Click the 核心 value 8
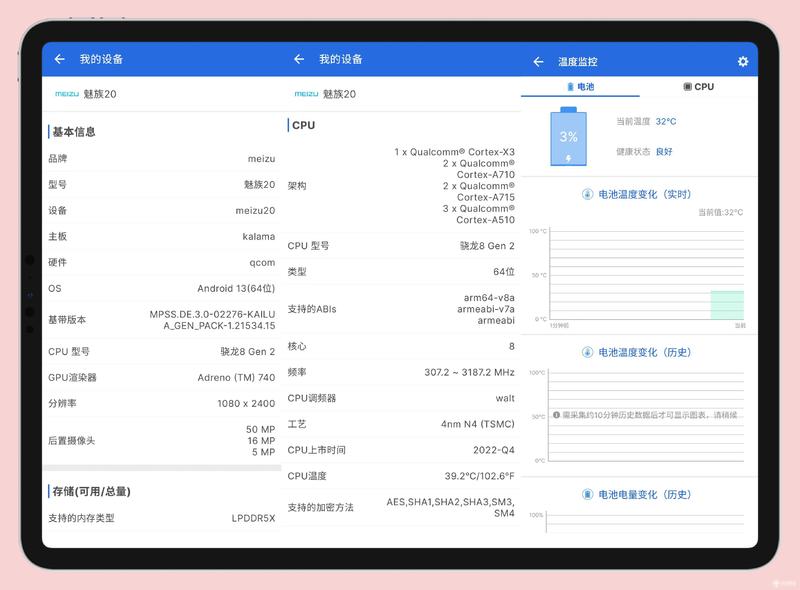 (x=512, y=347)
